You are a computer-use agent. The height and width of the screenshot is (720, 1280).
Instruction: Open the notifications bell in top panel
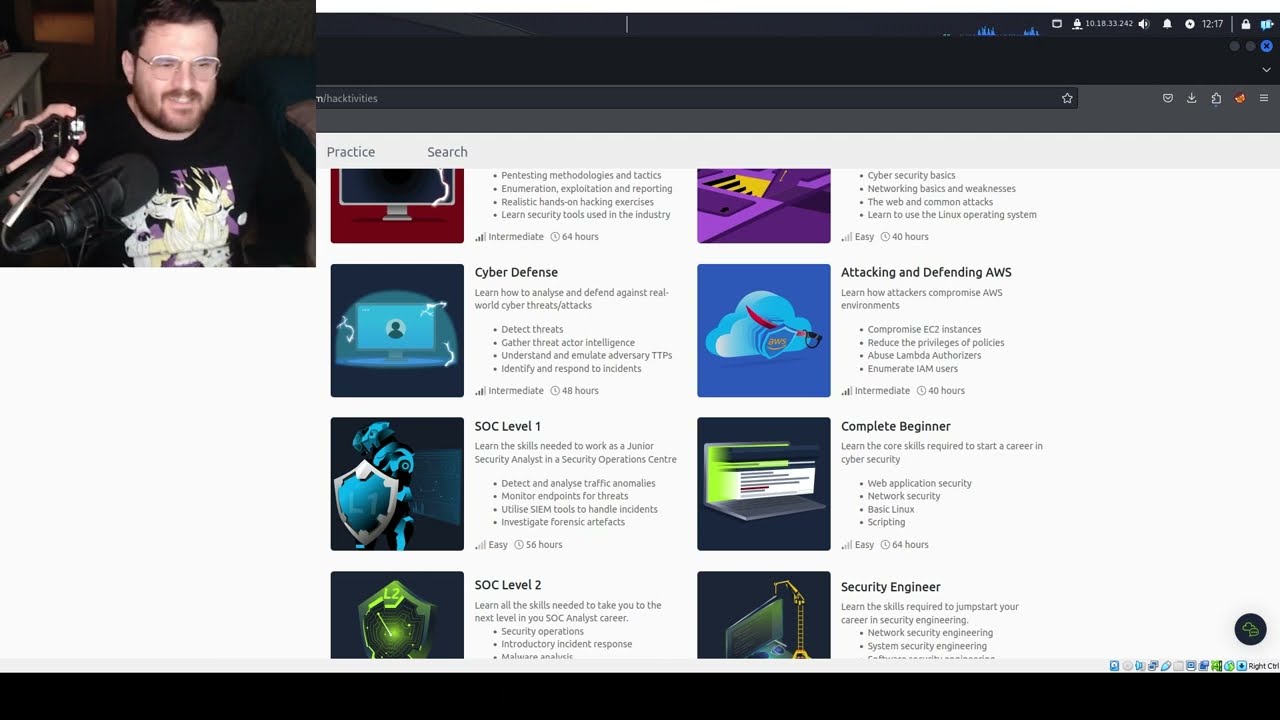click(1167, 24)
